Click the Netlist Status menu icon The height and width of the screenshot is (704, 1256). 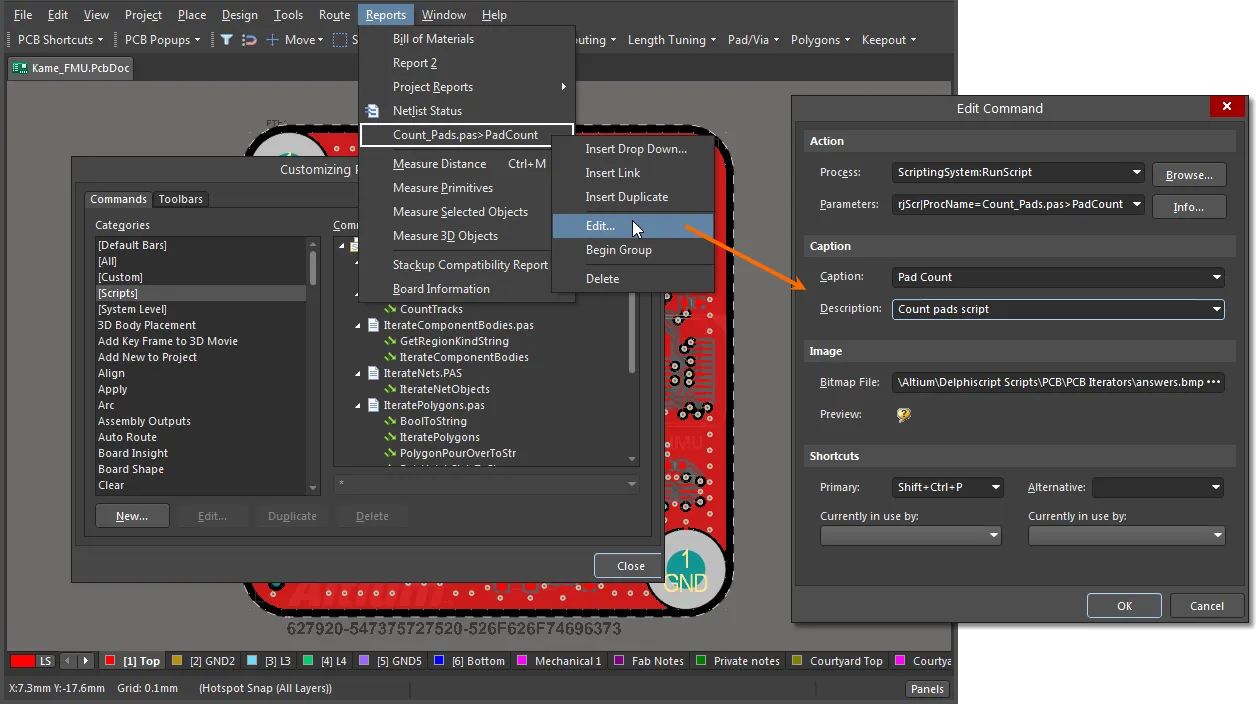pyautogui.click(x=373, y=111)
